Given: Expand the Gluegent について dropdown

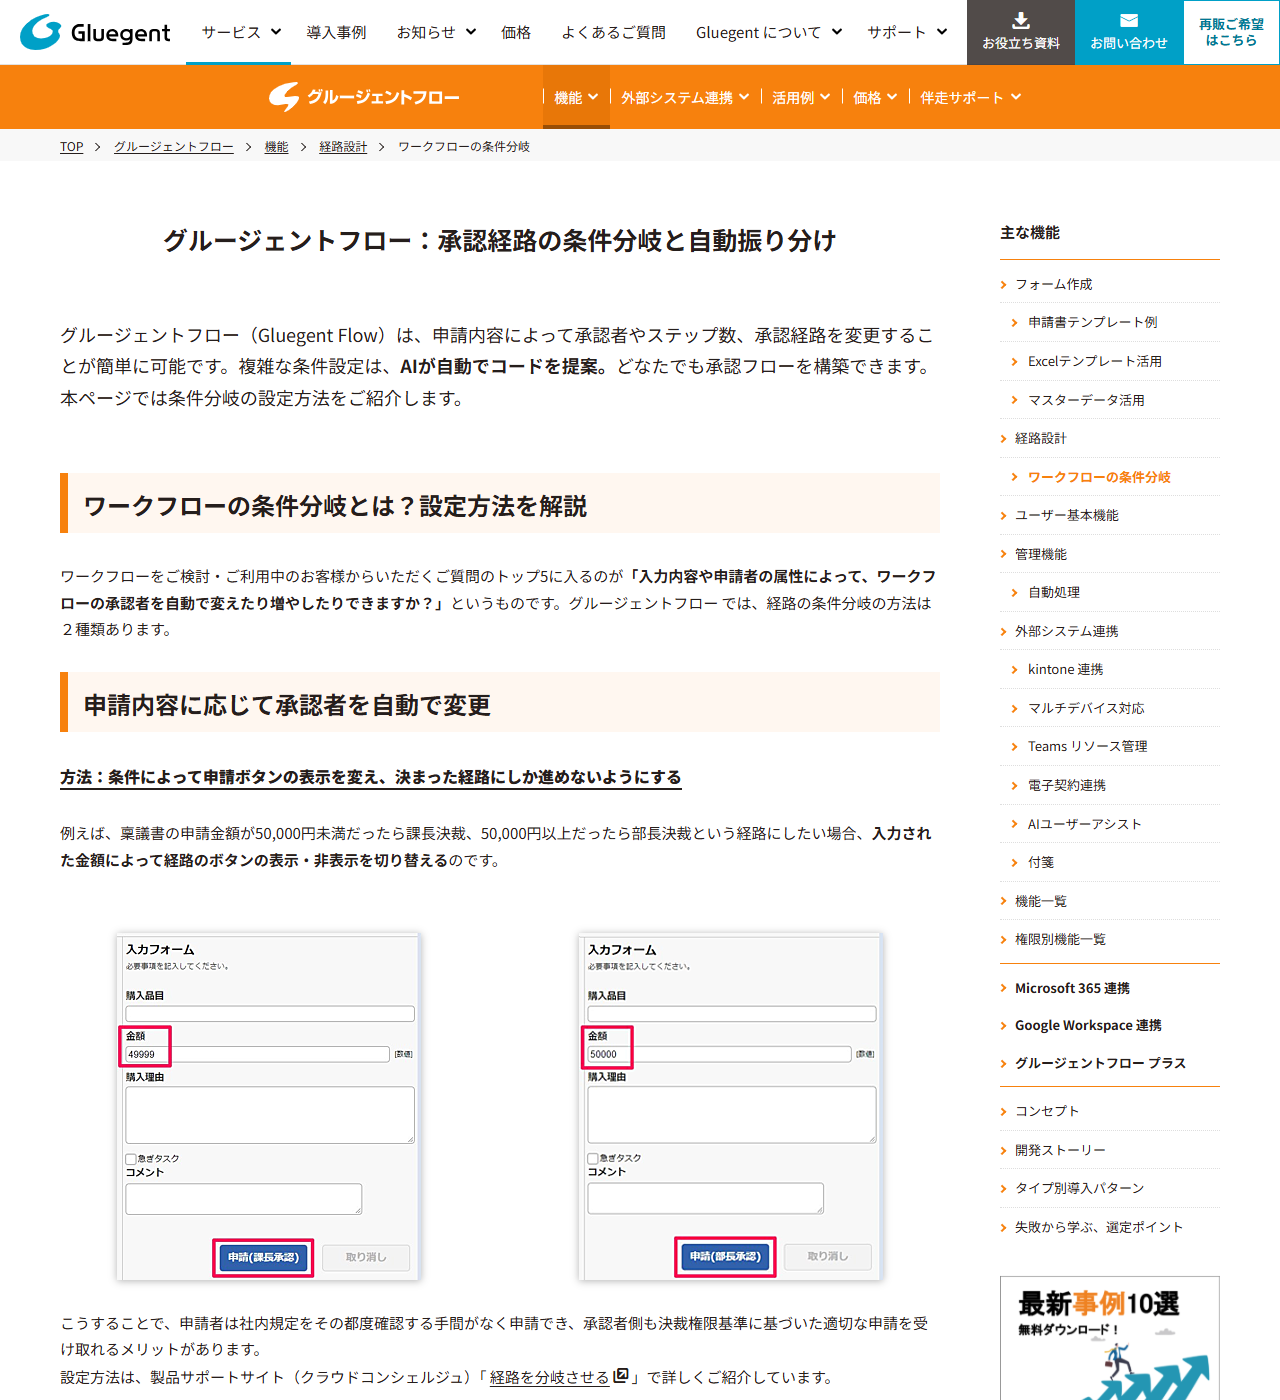Looking at the screenshot, I should 769,32.
